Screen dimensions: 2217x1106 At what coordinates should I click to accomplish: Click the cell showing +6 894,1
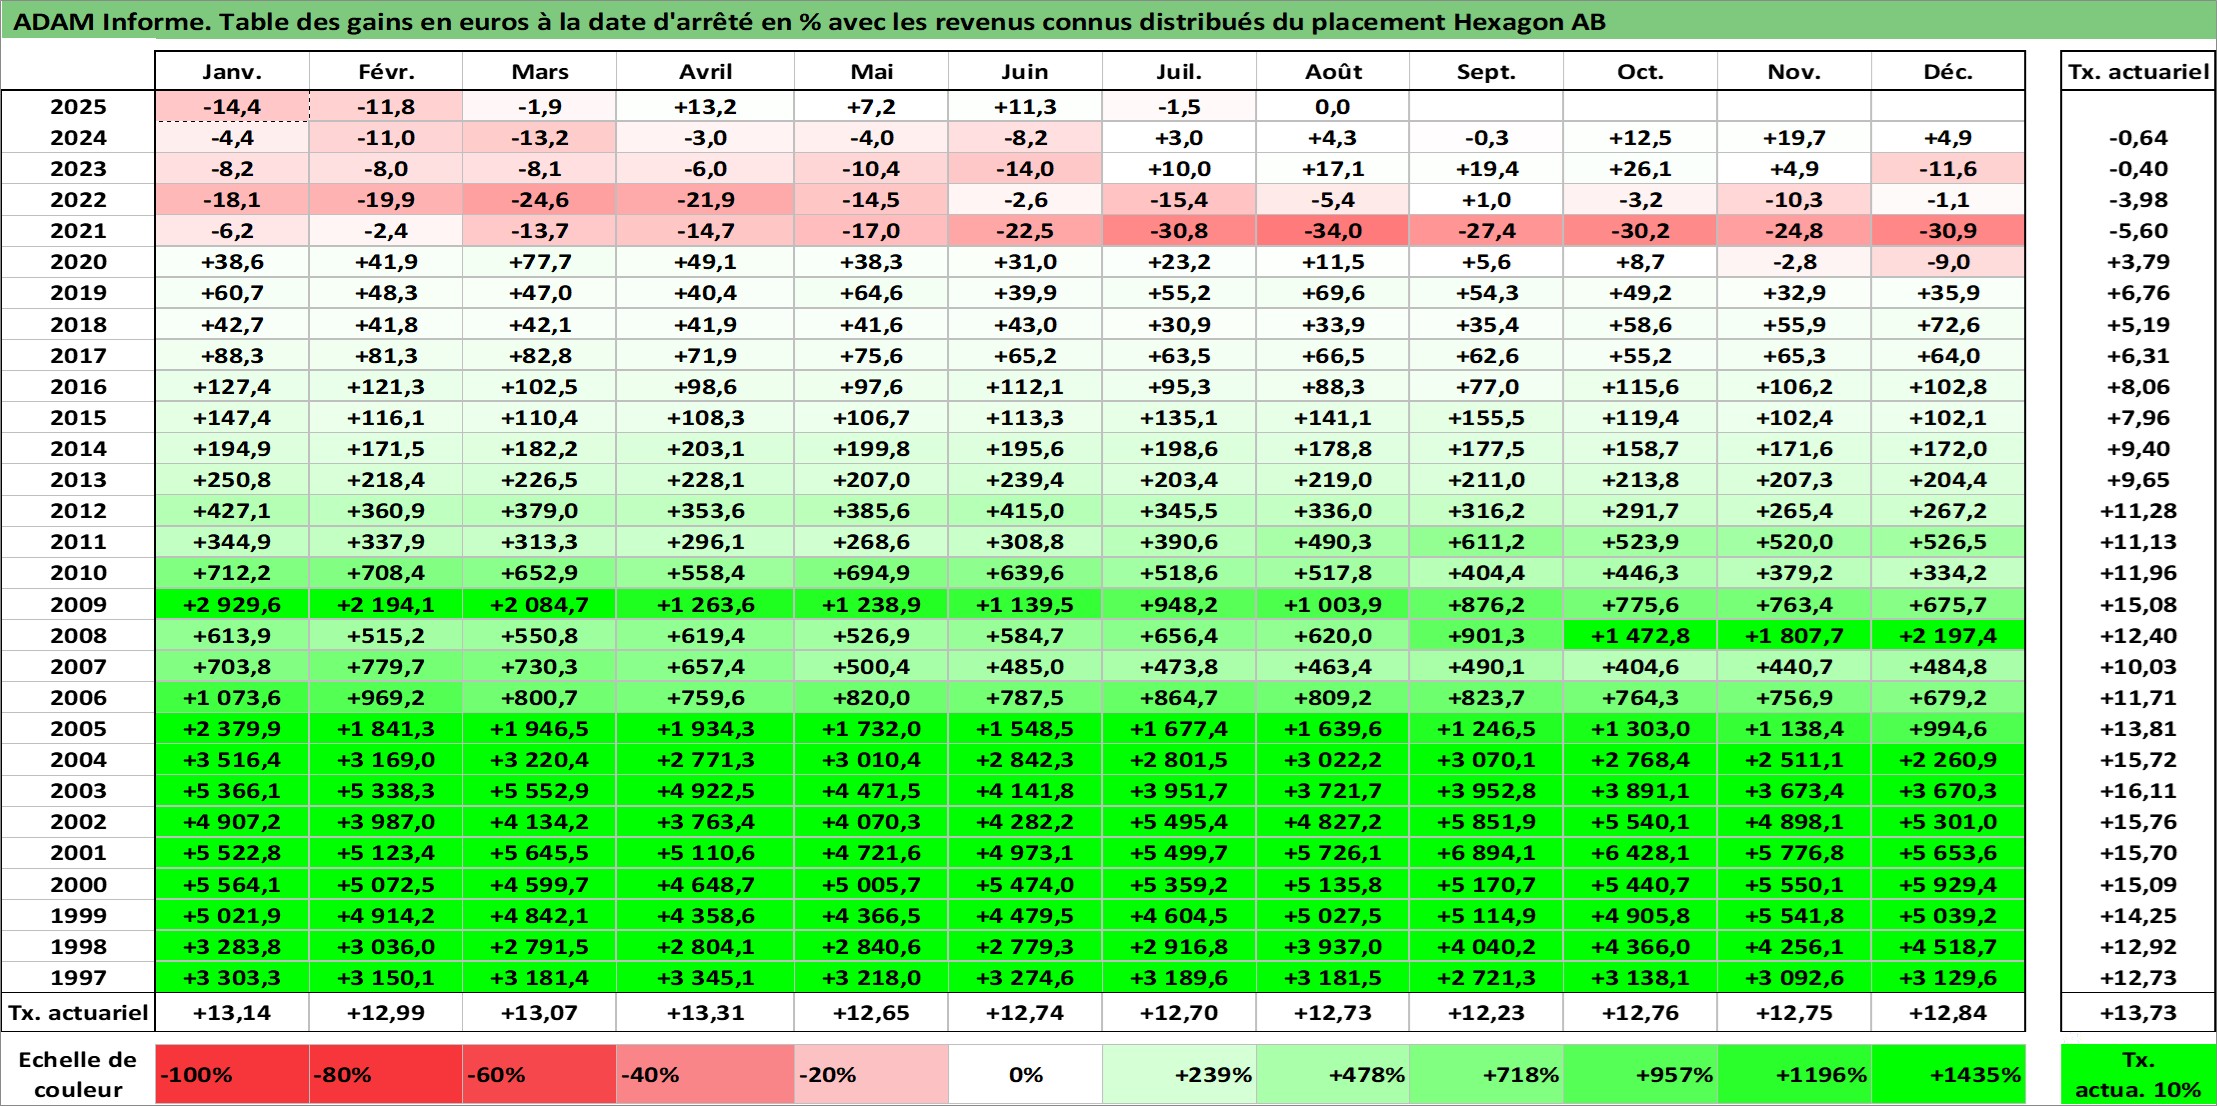pyautogui.click(x=1486, y=853)
